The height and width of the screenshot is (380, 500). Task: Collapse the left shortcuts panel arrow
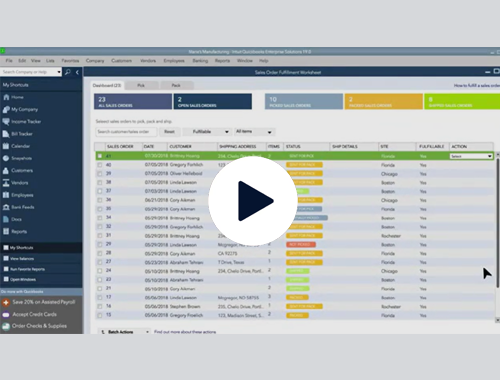tap(77, 72)
